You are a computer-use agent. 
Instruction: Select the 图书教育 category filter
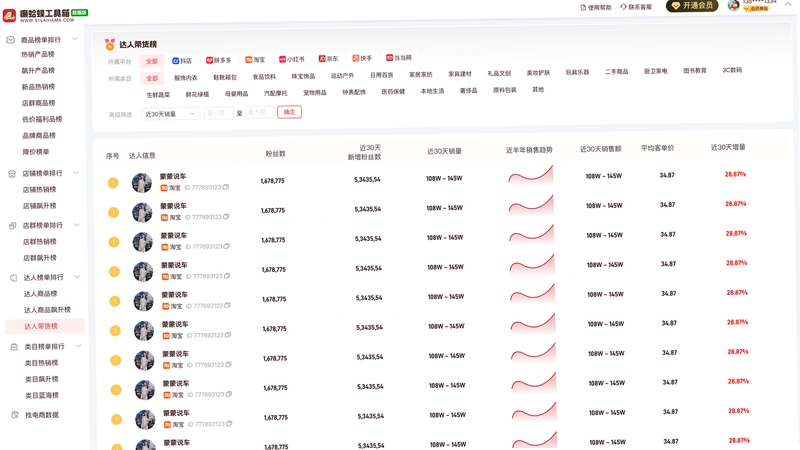click(694, 71)
